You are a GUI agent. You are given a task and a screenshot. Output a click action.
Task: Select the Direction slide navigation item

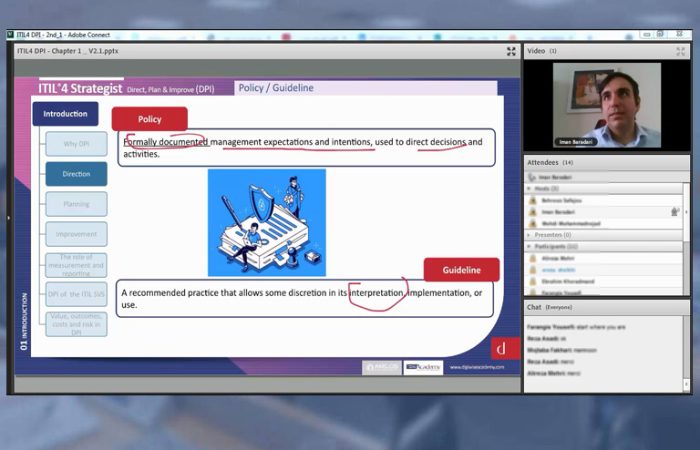coord(76,174)
